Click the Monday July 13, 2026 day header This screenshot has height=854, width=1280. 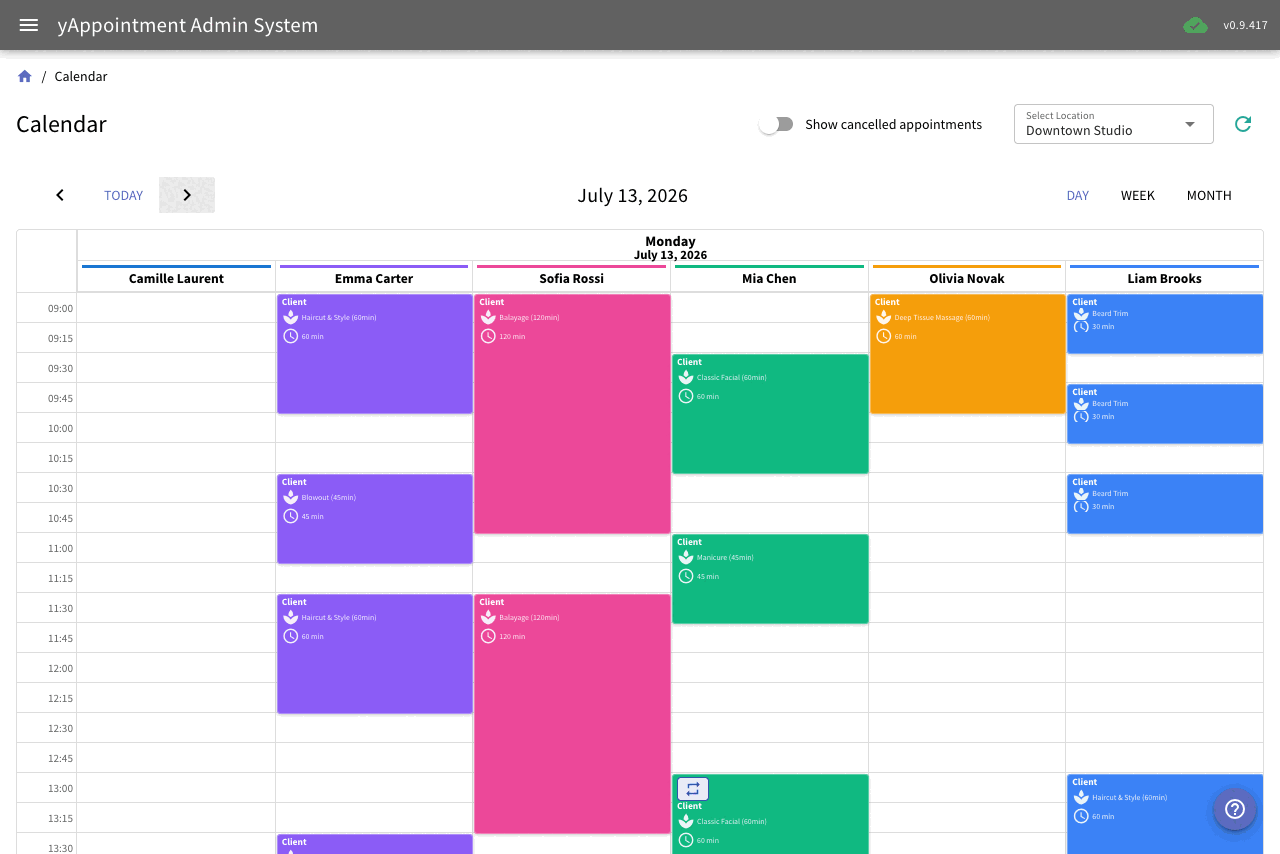670,247
